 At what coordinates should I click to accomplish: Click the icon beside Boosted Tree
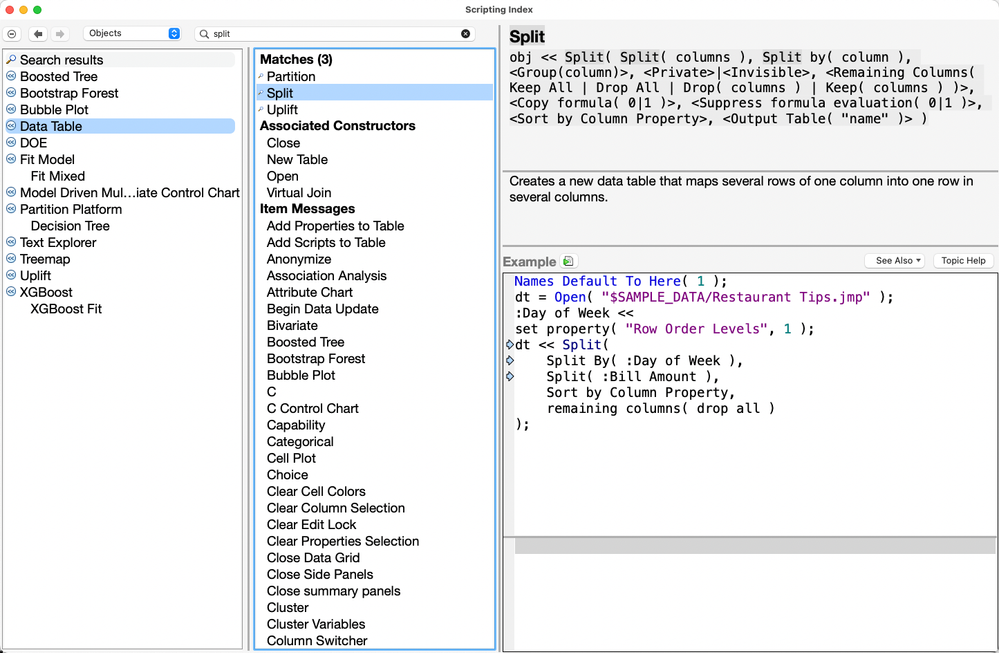coord(11,76)
